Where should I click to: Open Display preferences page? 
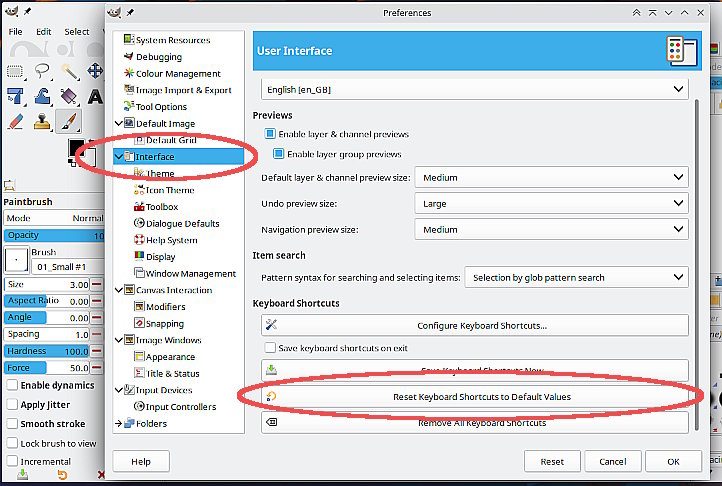pos(160,257)
